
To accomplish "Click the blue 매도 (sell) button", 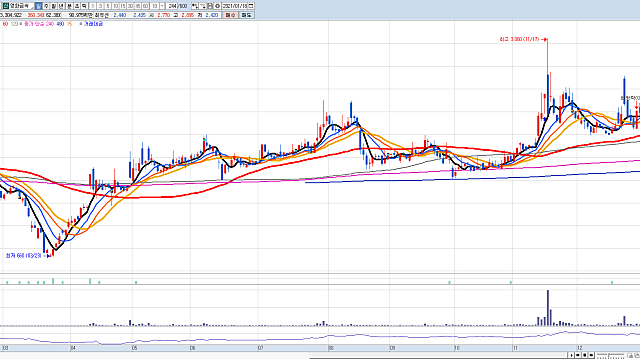I will 247,15.
